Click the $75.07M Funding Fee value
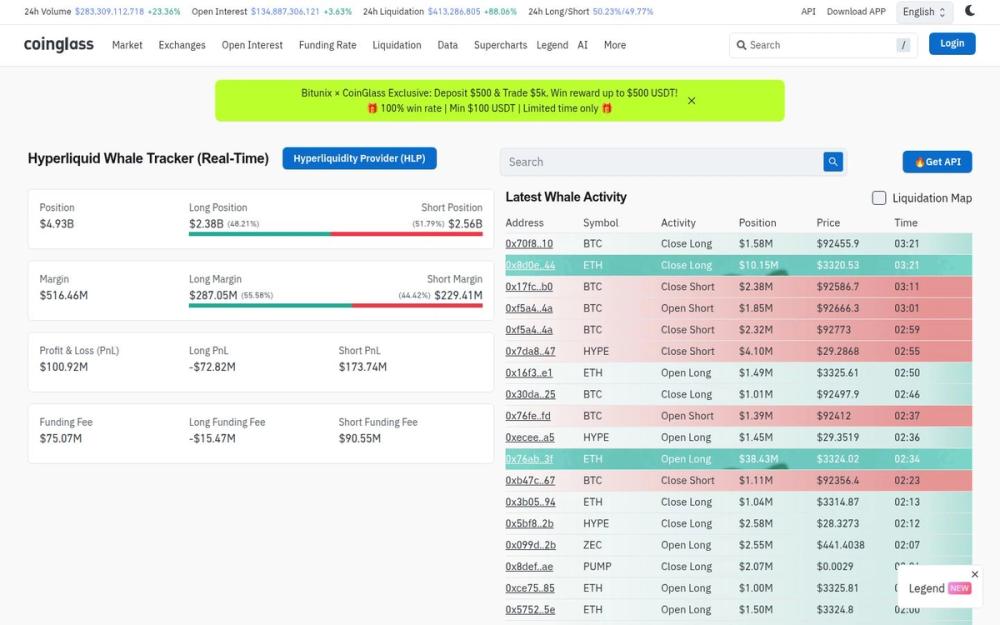1000x625 pixels. coord(61,438)
